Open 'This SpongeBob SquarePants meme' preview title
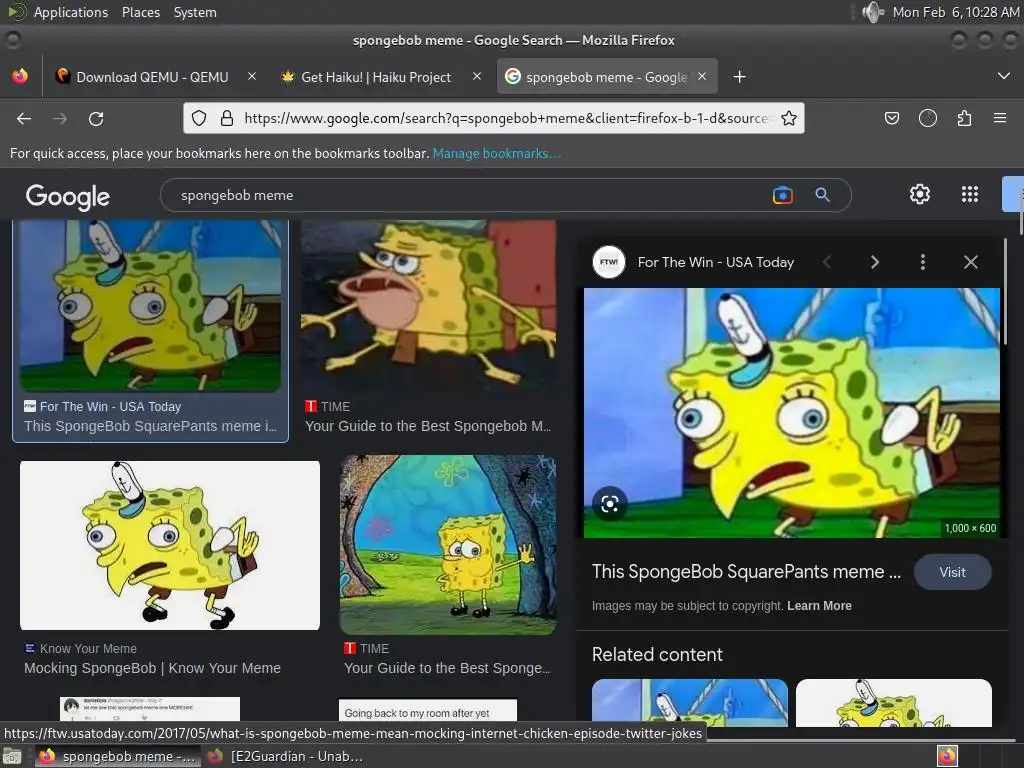Image resolution: width=1024 pixels, height=768 pixels. pyautogui.click(x=746, y=571)
